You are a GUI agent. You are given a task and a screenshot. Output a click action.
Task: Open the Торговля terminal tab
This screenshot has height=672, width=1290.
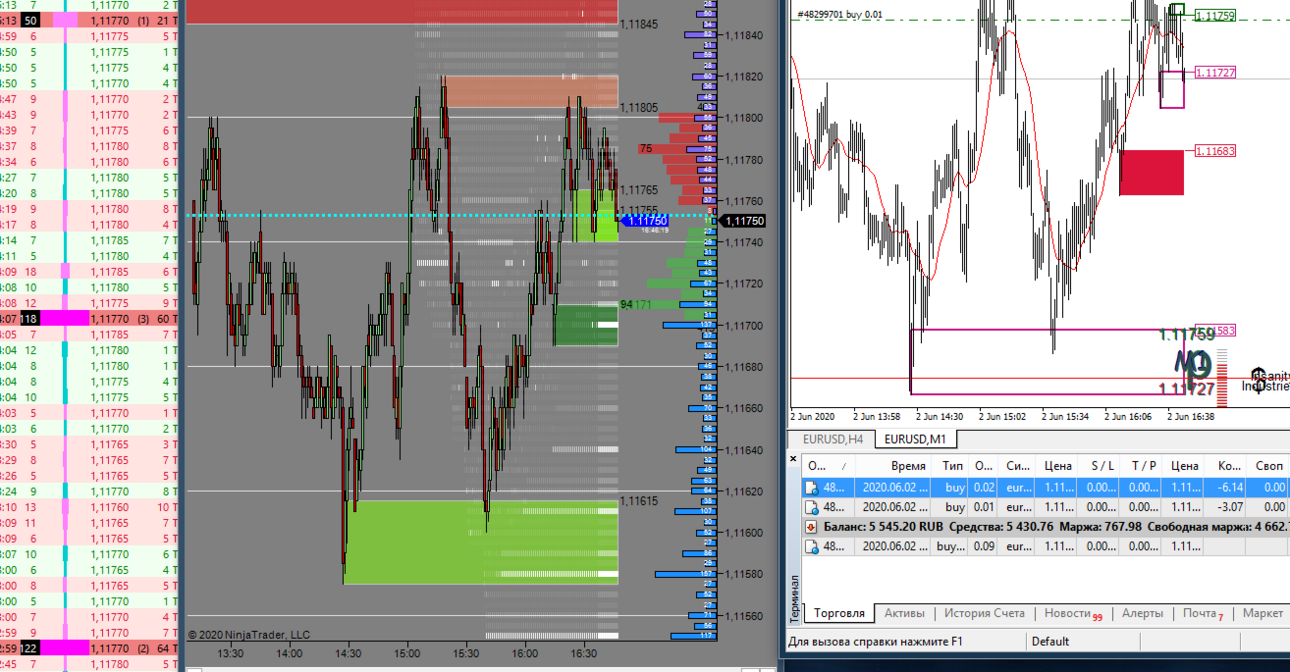pos(839,613)
